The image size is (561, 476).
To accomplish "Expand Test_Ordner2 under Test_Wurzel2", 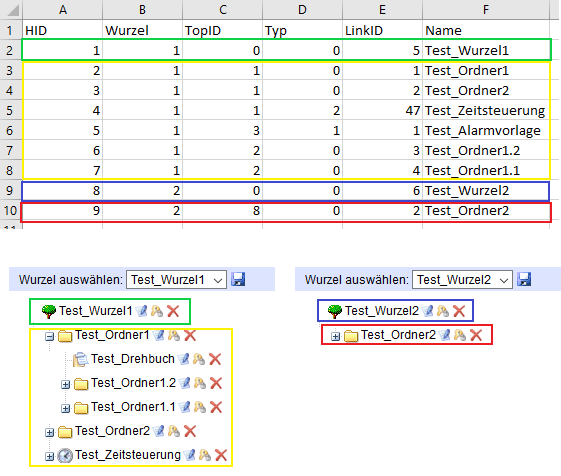I will click(335, 336).
